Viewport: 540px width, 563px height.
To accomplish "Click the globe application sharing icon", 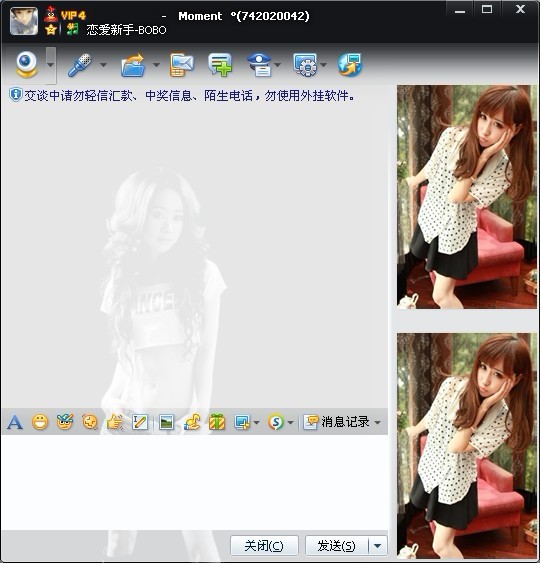I will pyautogui.click(x=350, y=65).
